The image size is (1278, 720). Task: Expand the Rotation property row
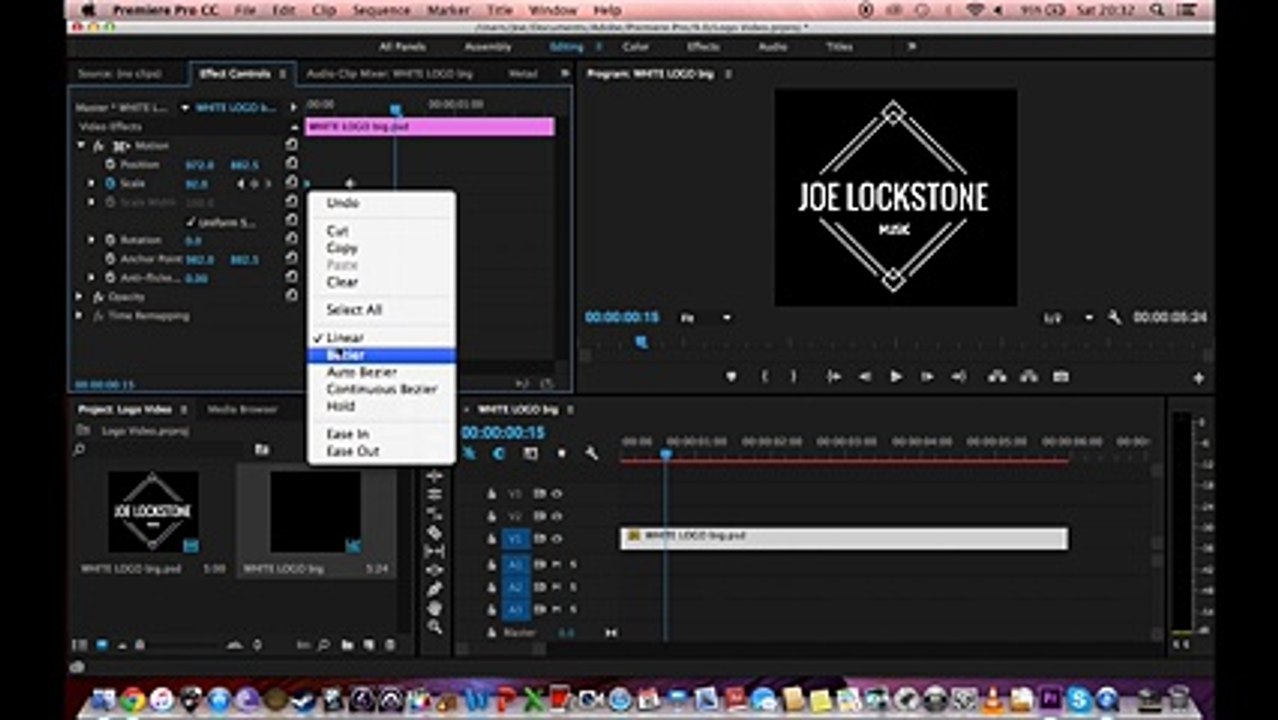[92, 241]
